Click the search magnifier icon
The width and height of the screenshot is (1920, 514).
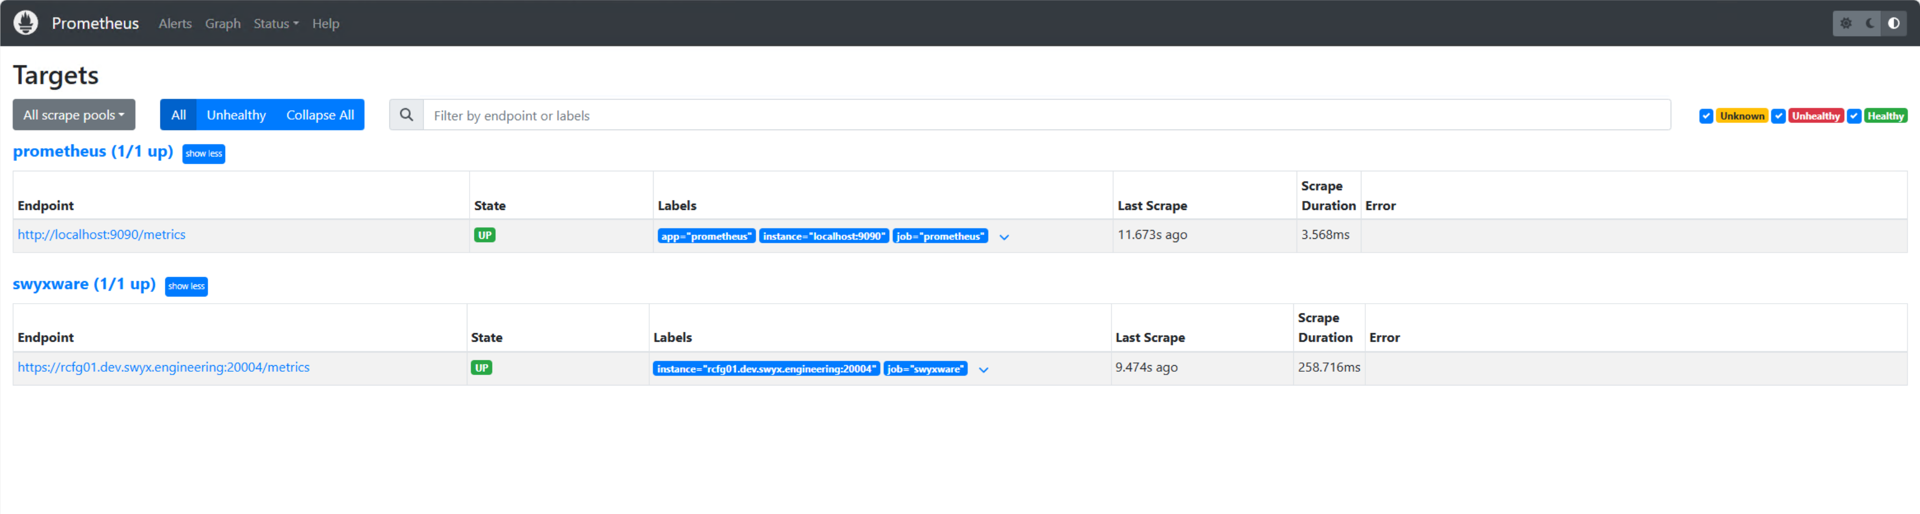coord(406,115)
